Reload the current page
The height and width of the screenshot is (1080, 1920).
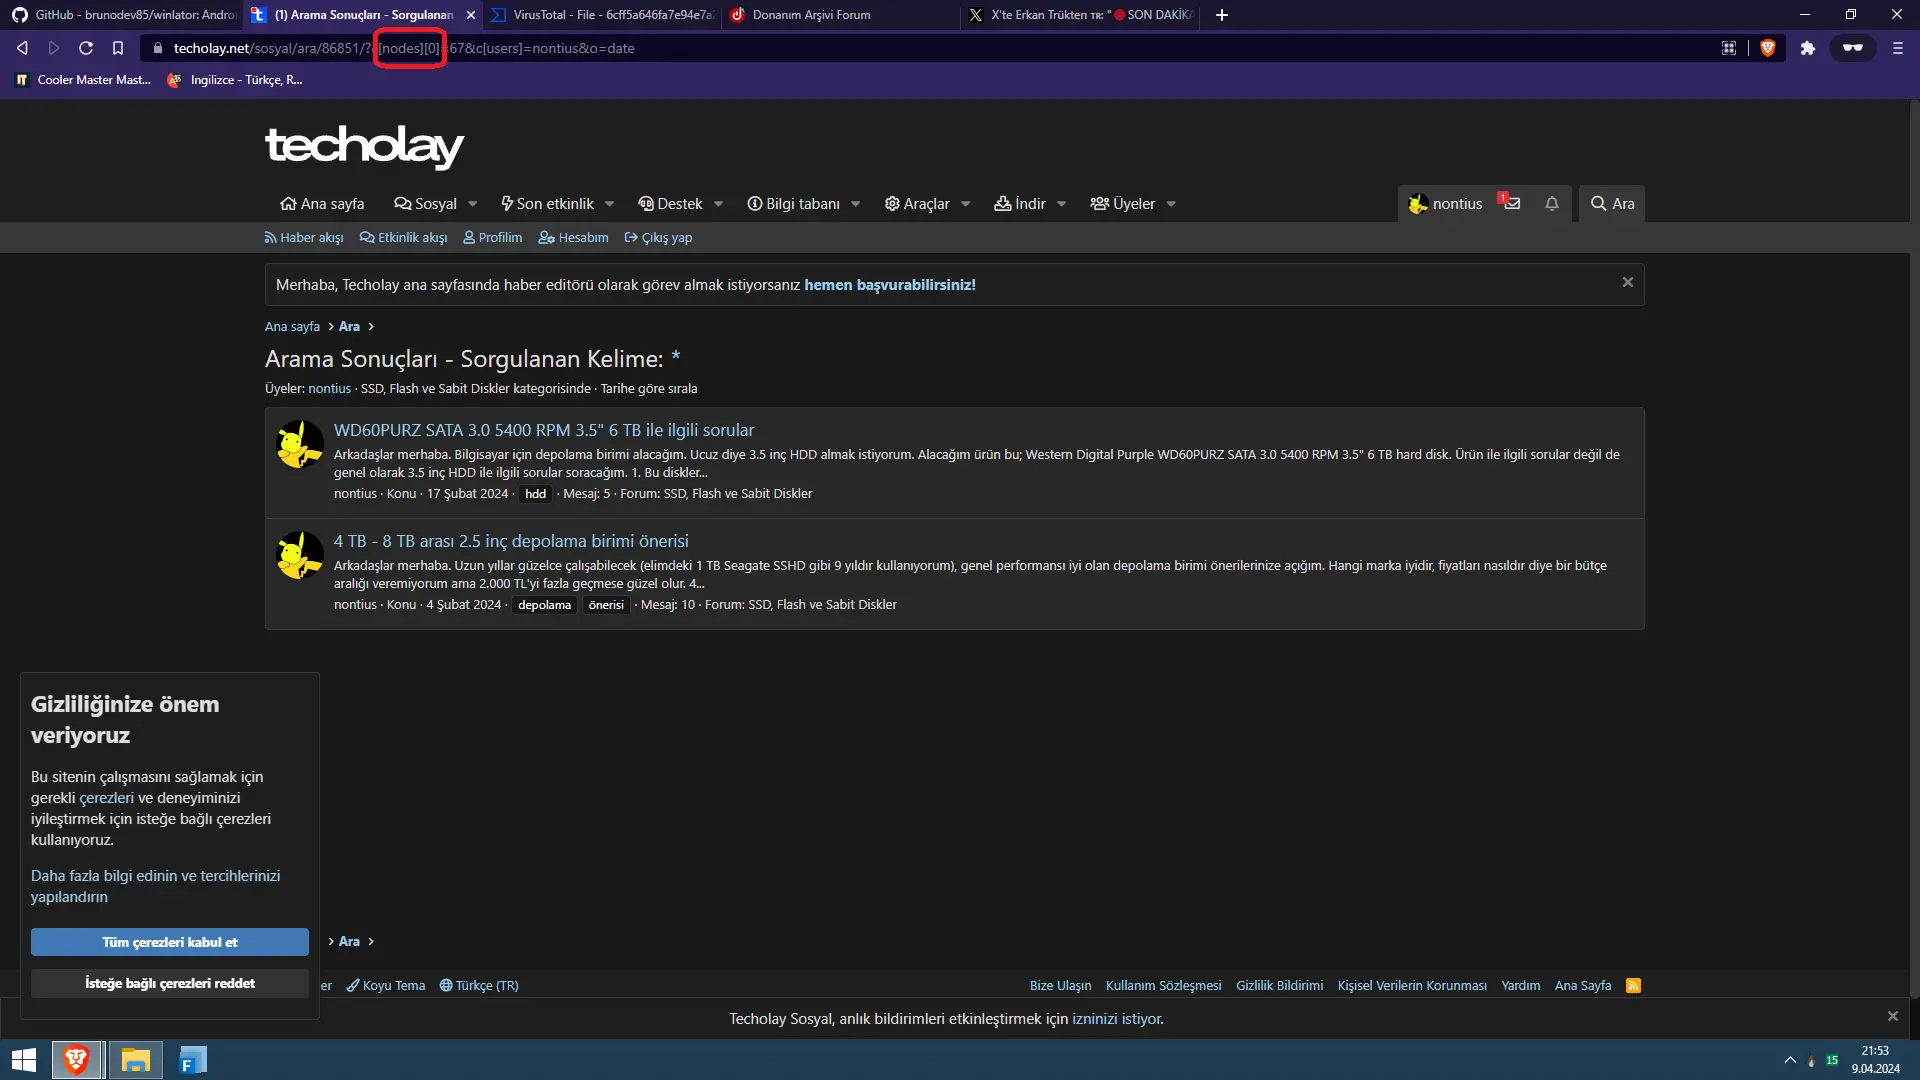click(86, 48)
